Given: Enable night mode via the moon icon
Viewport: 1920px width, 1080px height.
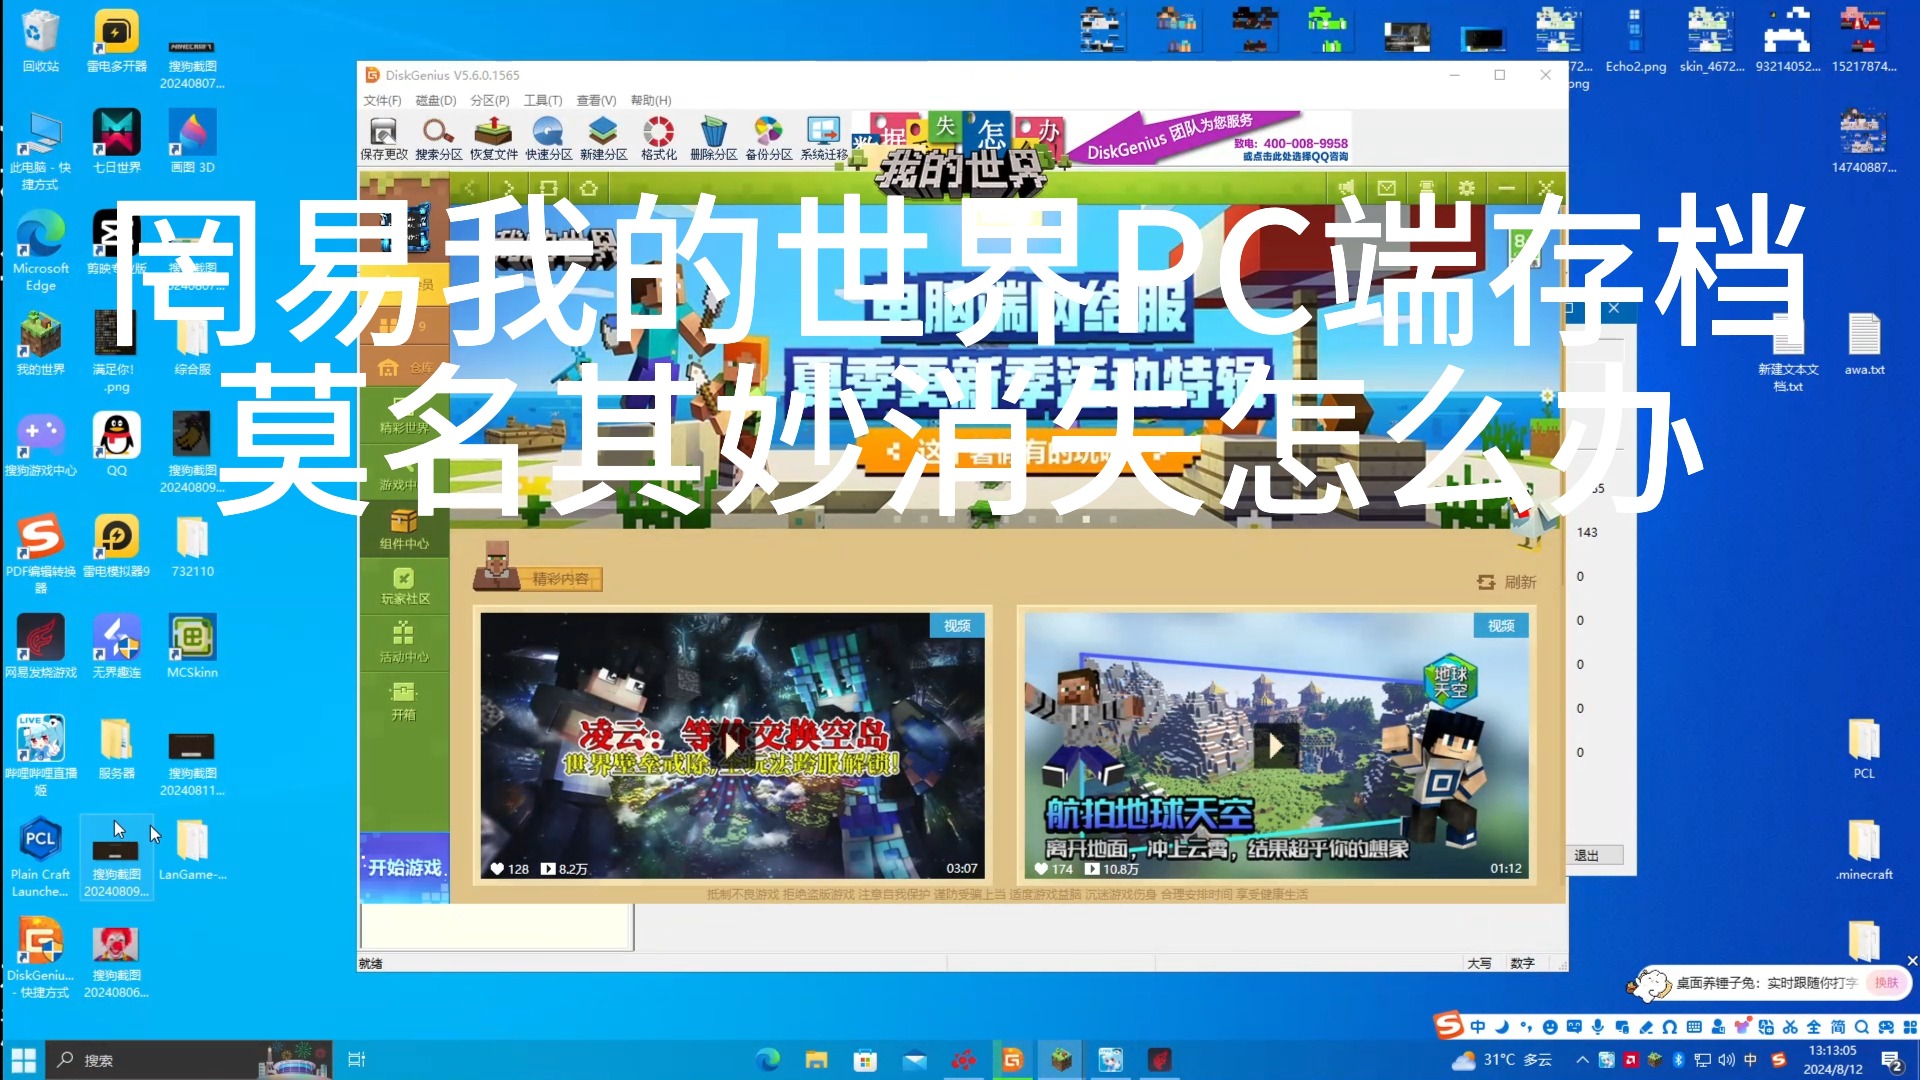Looking at the screenshot, I should [1503, 1026].
